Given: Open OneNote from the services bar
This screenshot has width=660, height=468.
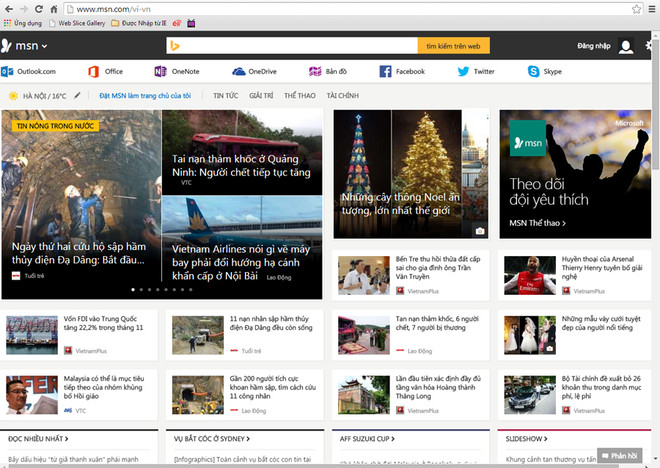Looking at the screenshot, I should (x=160, y=71).
